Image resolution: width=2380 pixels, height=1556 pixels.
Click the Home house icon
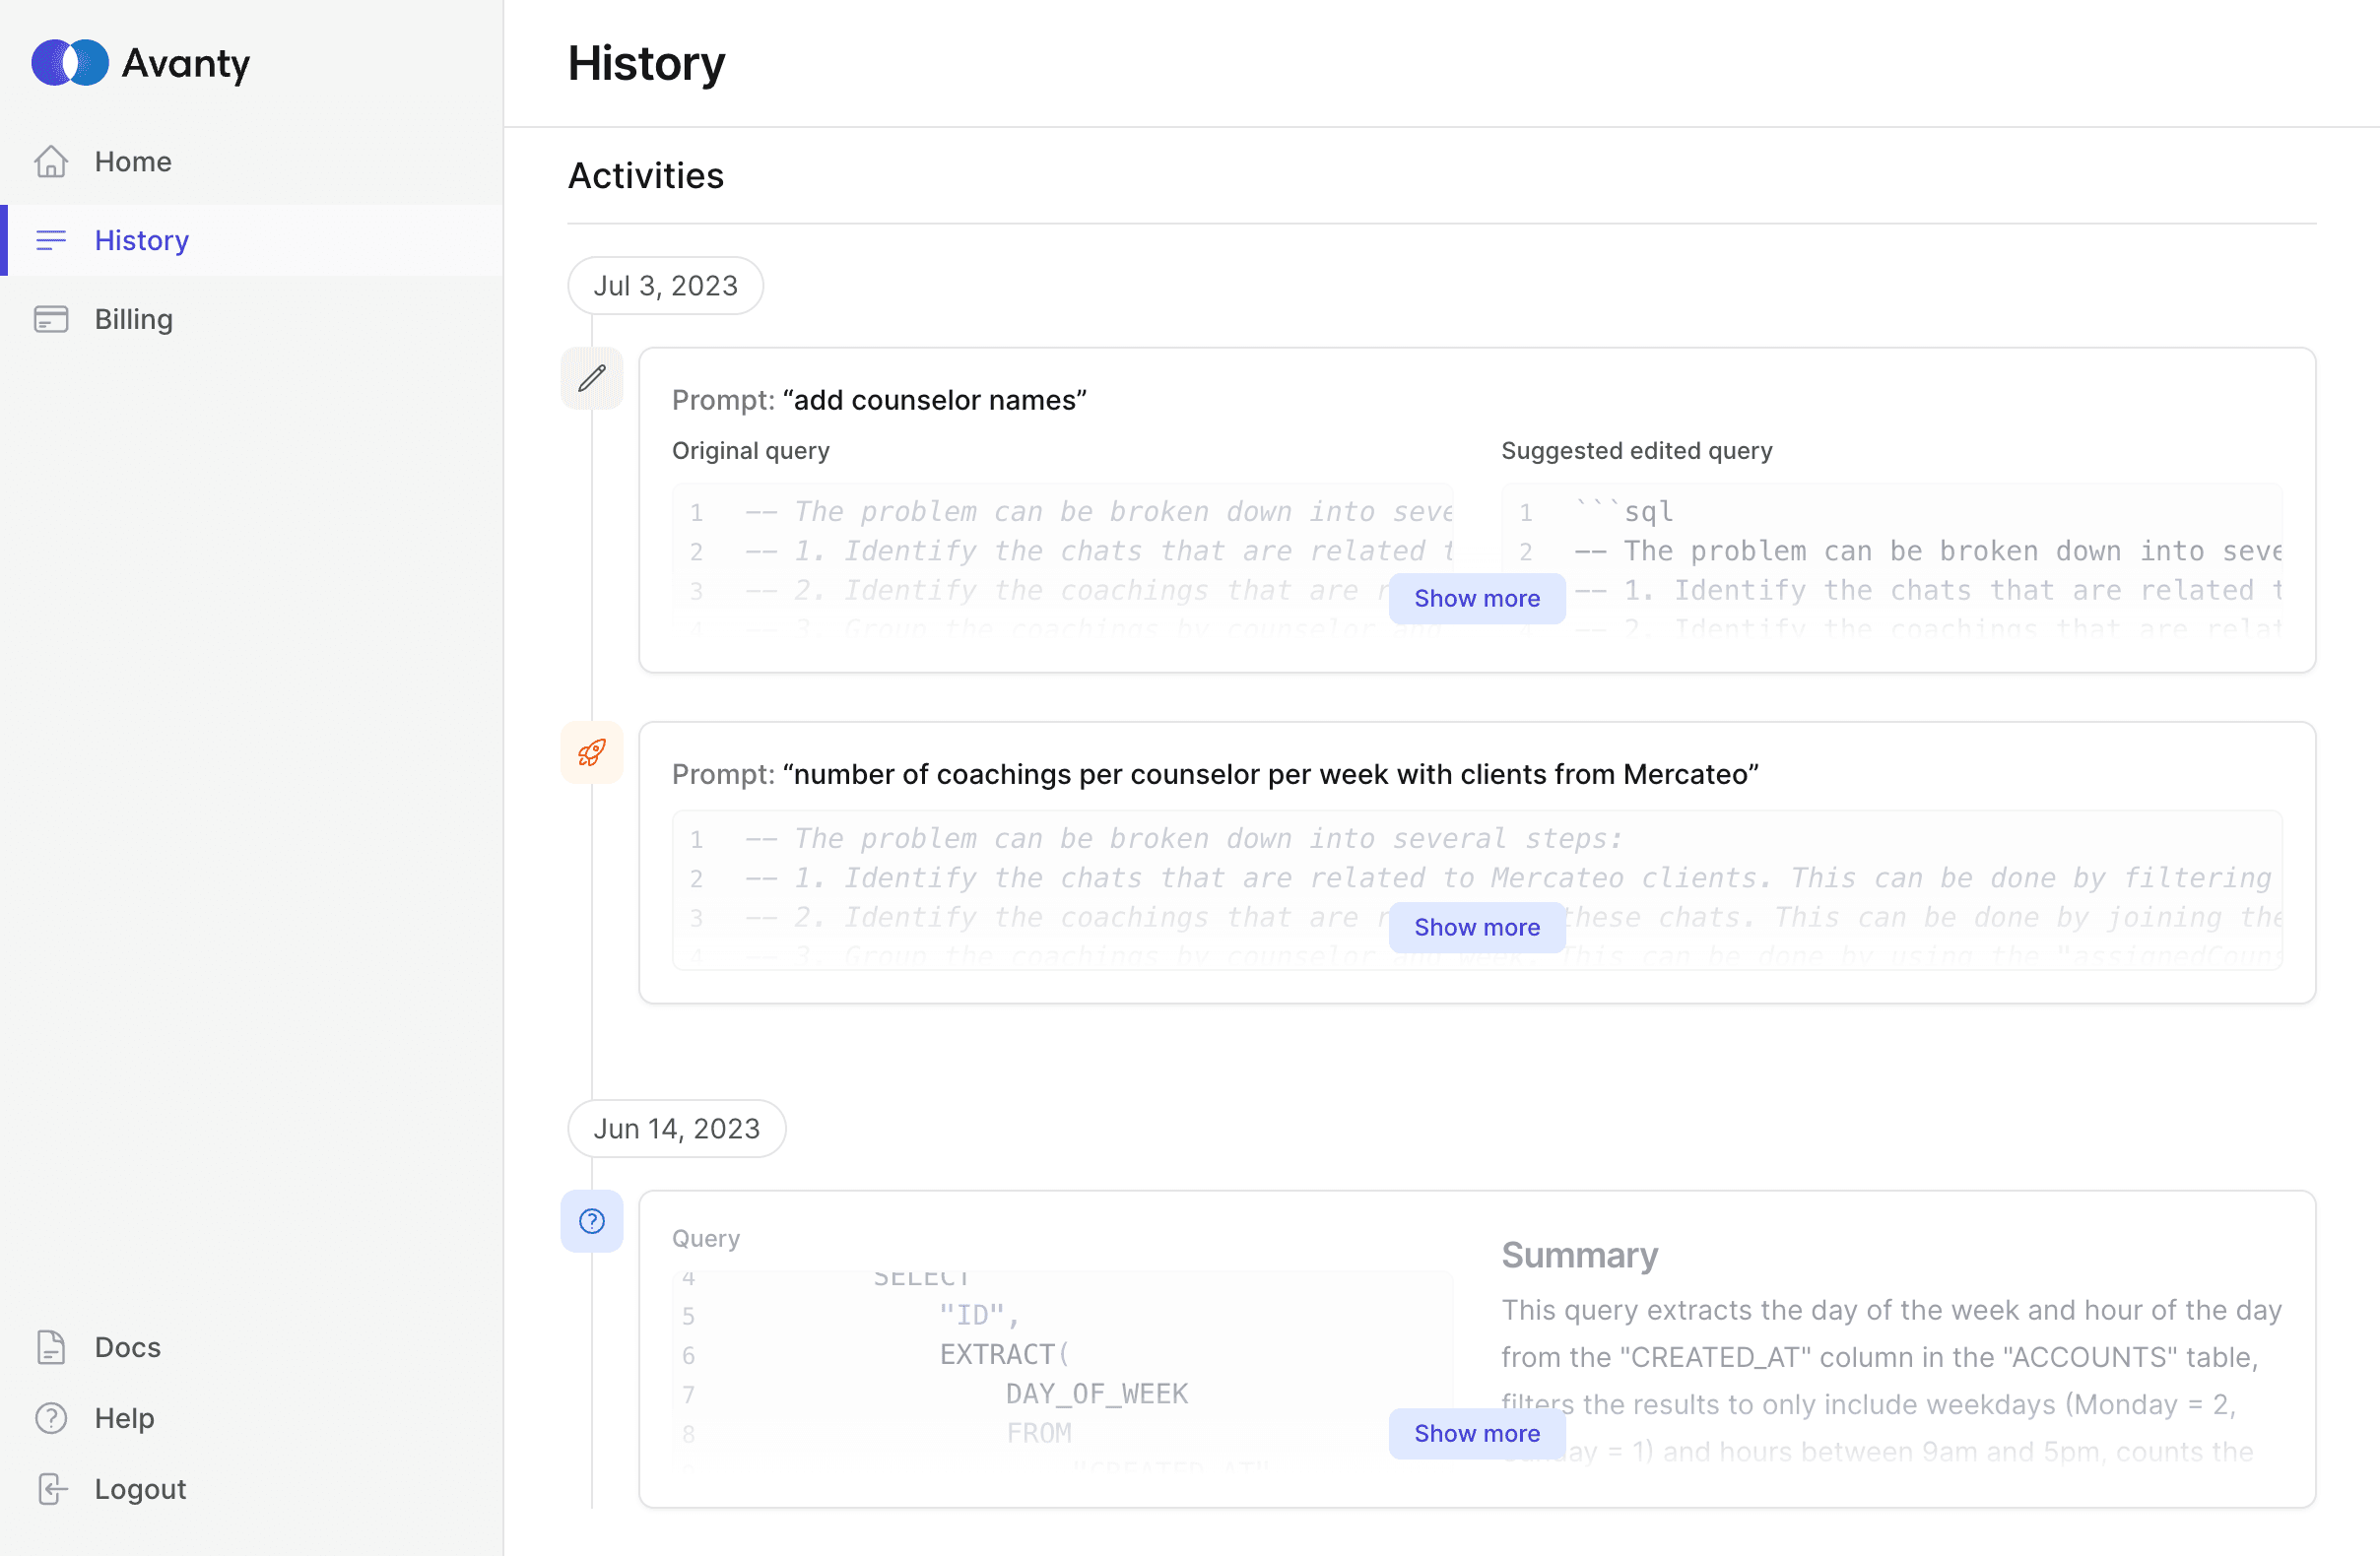coord(51,161)
